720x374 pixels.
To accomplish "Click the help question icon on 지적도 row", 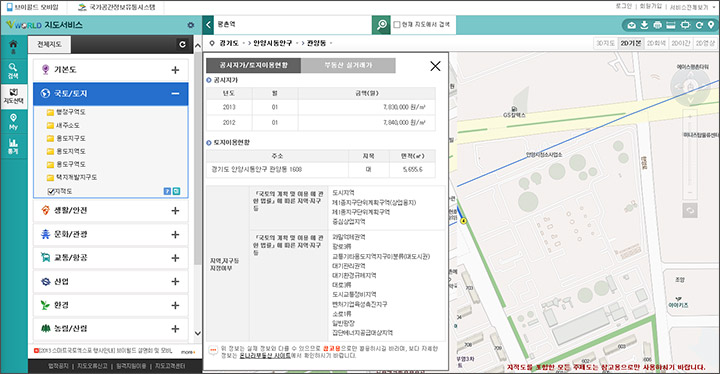I will (167, 191).
